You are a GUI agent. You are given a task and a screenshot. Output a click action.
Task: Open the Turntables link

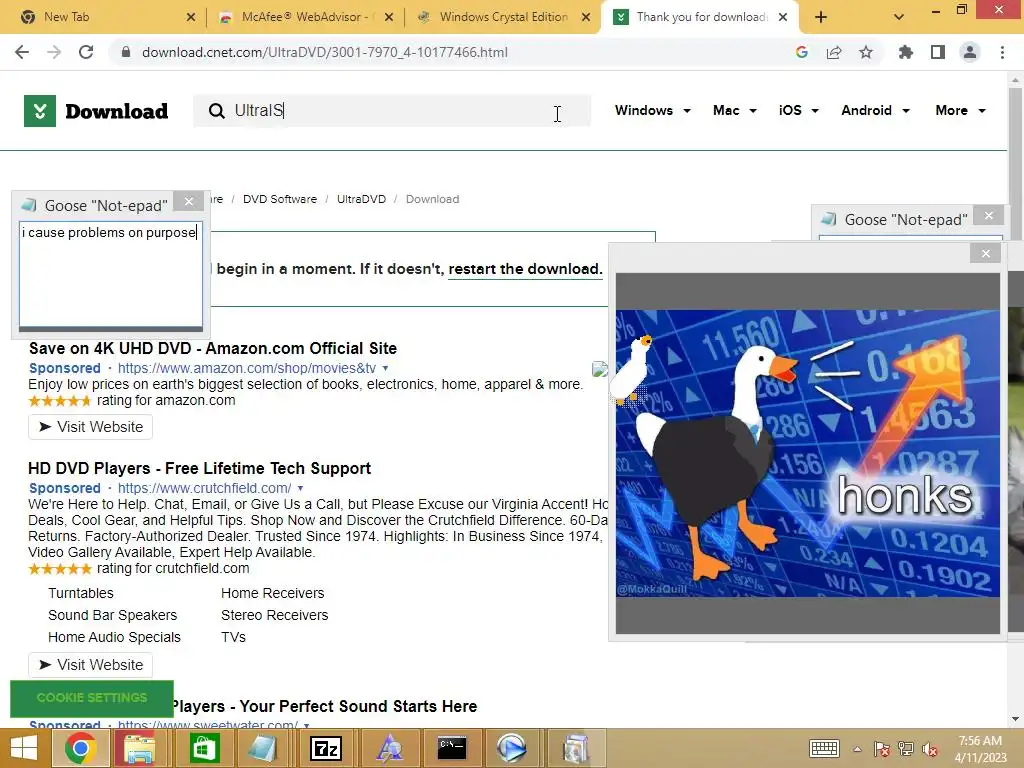80,593
